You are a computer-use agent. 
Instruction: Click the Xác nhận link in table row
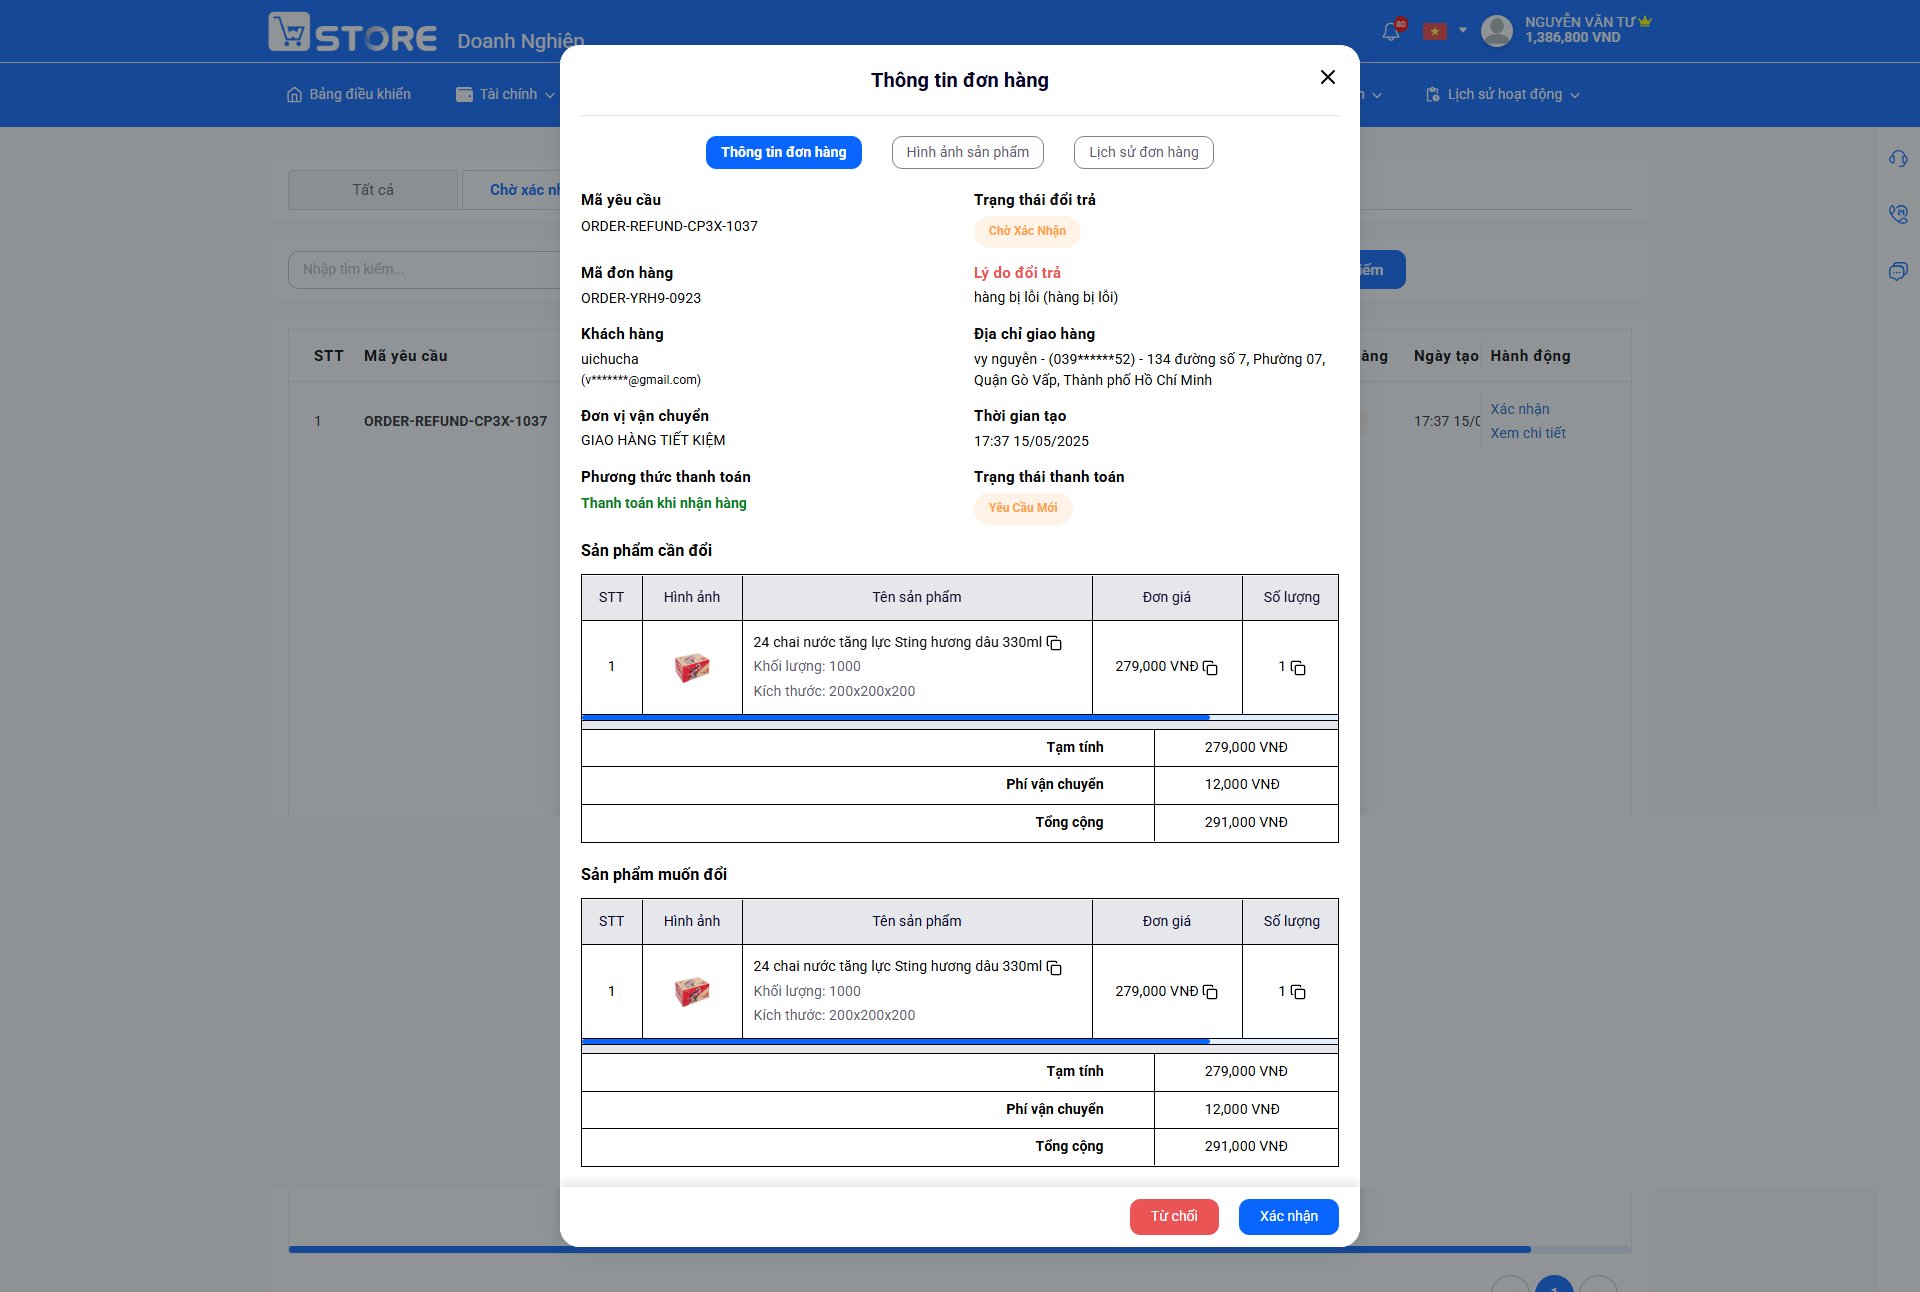1520,409
